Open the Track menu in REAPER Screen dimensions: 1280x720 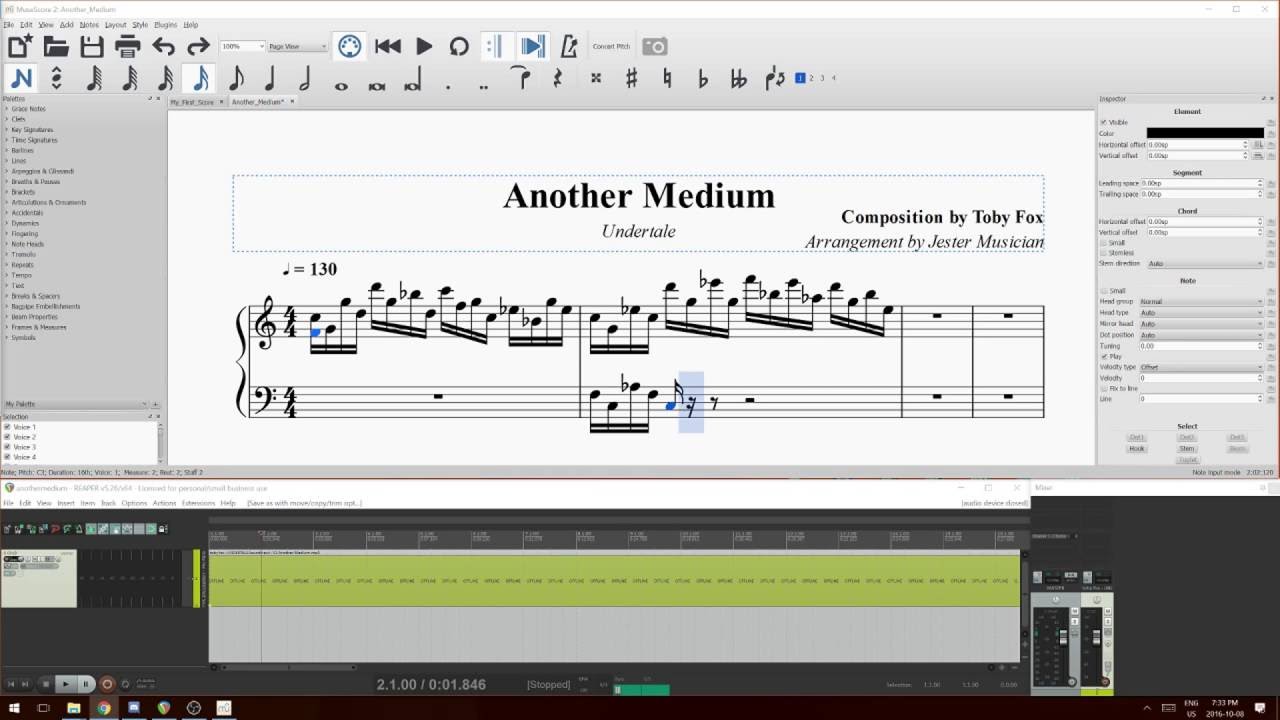(108, 503)
